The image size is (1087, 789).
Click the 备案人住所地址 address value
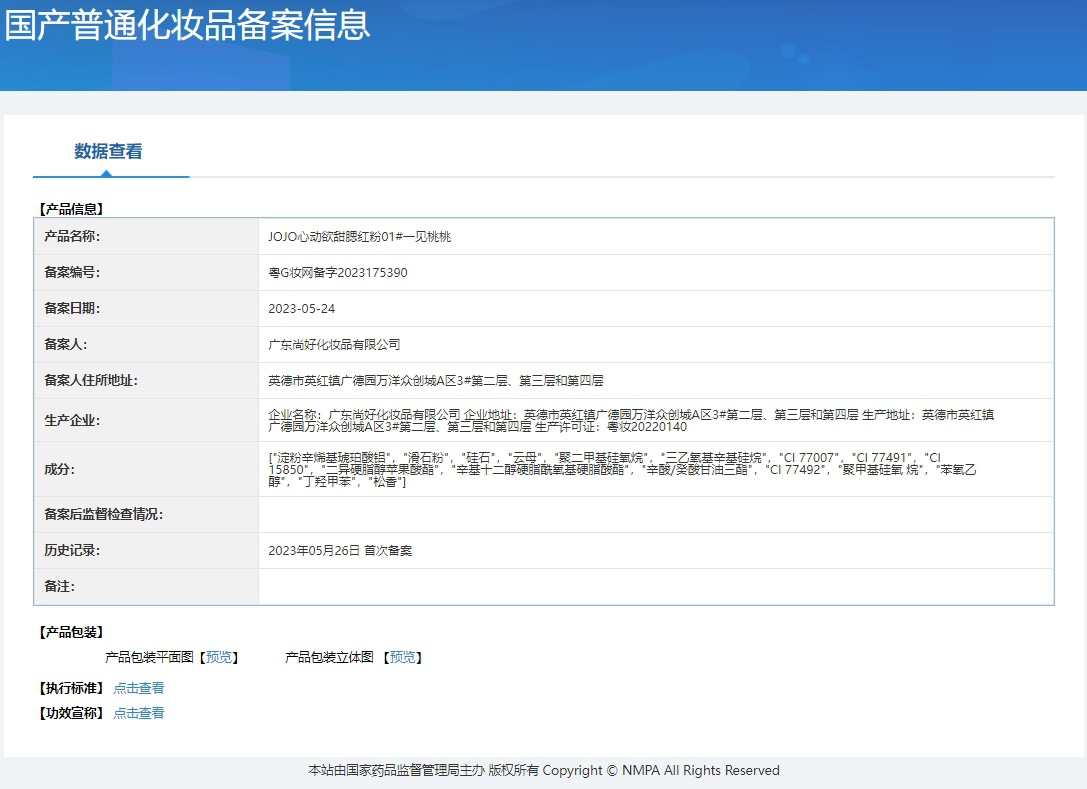coord(435,381)
